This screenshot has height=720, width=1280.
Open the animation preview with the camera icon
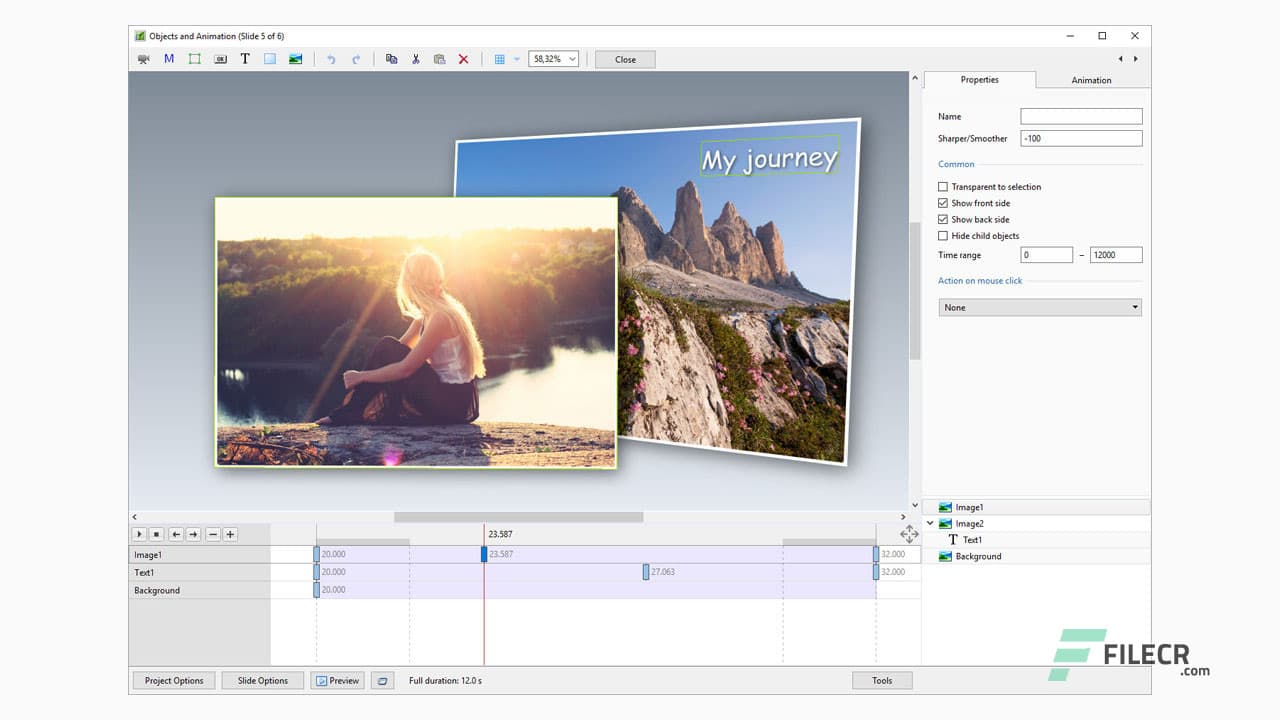pos(143,59)
